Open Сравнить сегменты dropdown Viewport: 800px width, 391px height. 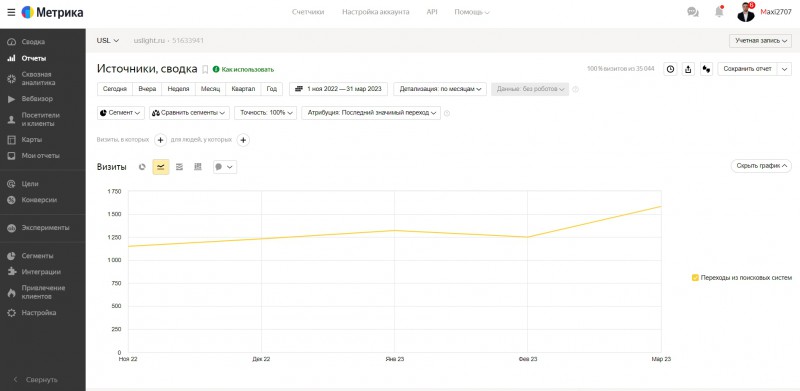point(189,113)
